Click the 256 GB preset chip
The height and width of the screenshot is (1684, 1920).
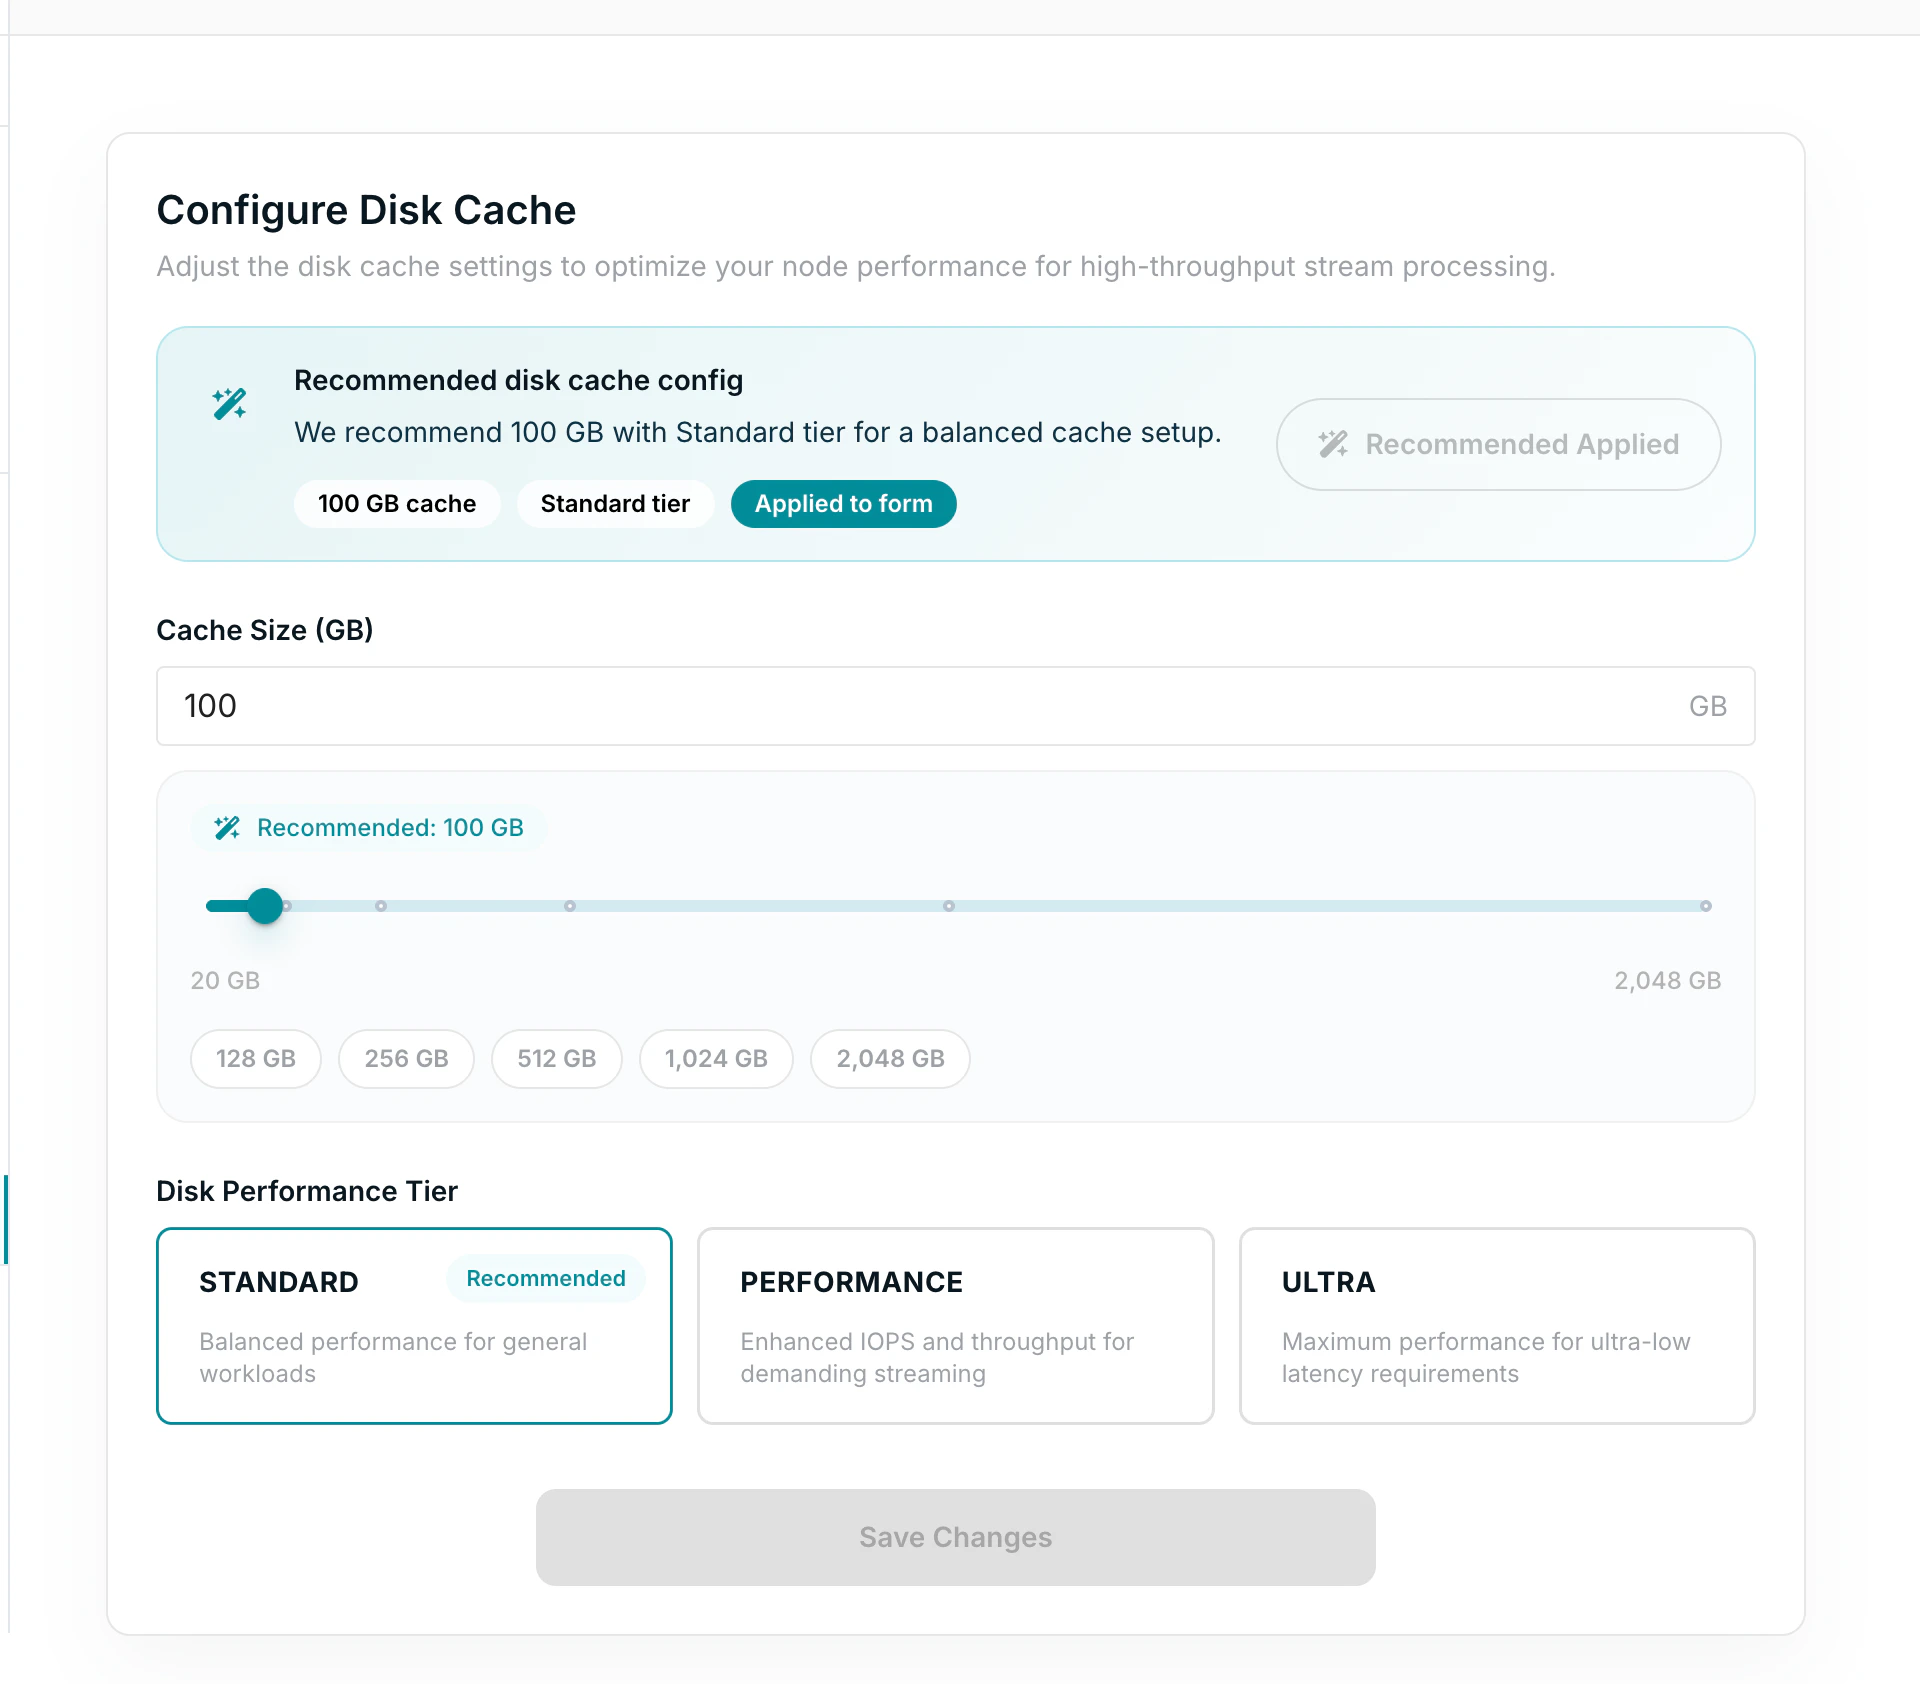406,1058
